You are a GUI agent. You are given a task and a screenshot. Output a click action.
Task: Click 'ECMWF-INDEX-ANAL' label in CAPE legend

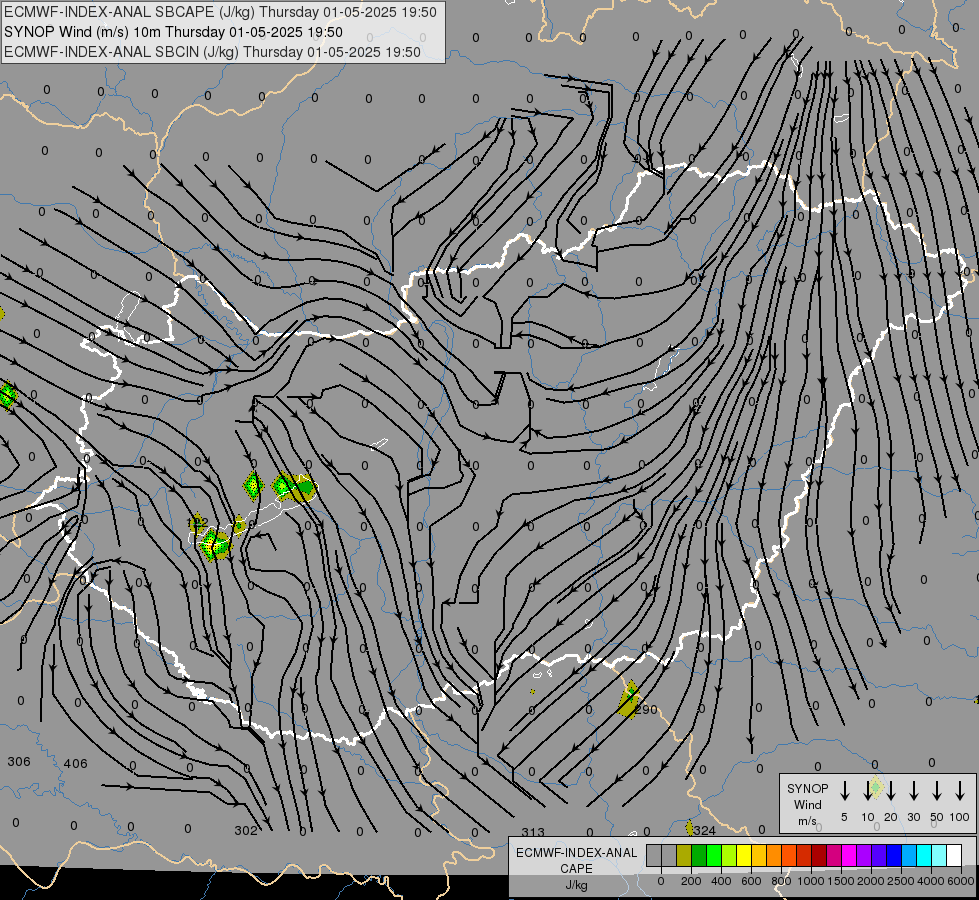576,853
